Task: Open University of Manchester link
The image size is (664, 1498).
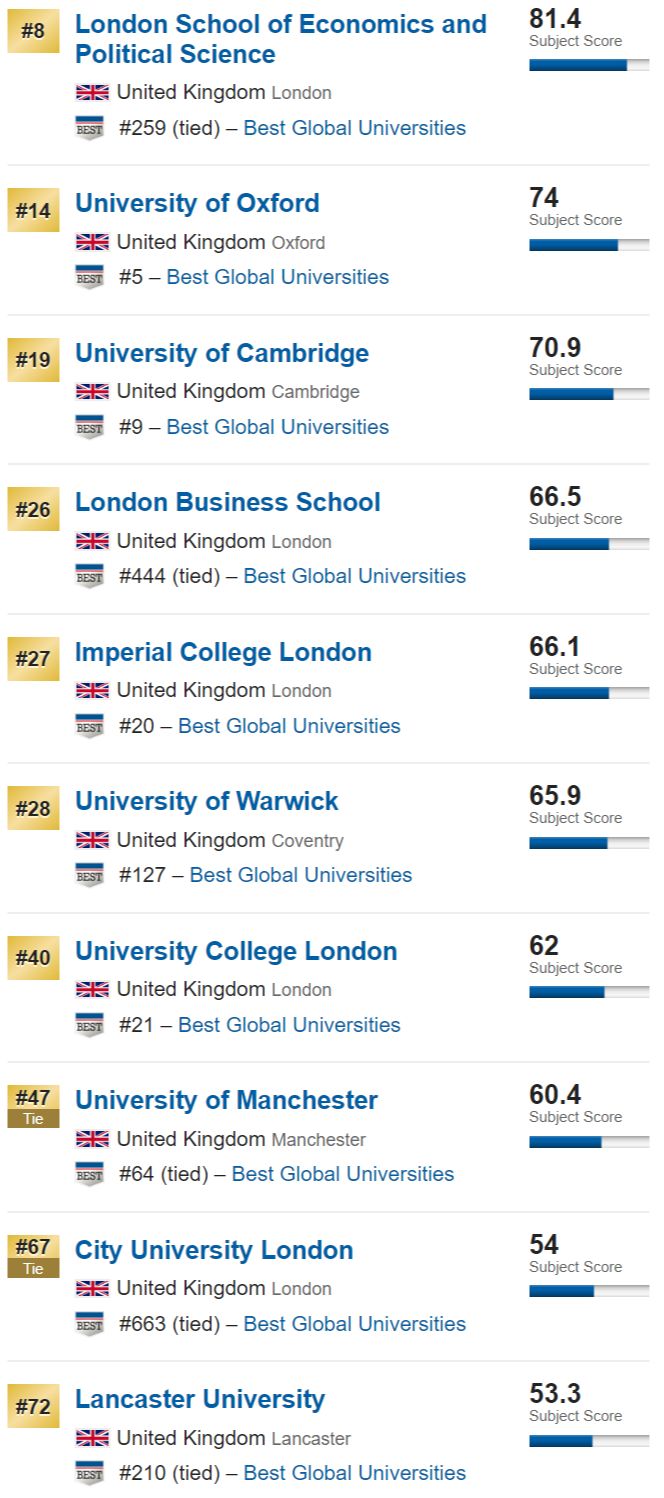Action: 226,1100
